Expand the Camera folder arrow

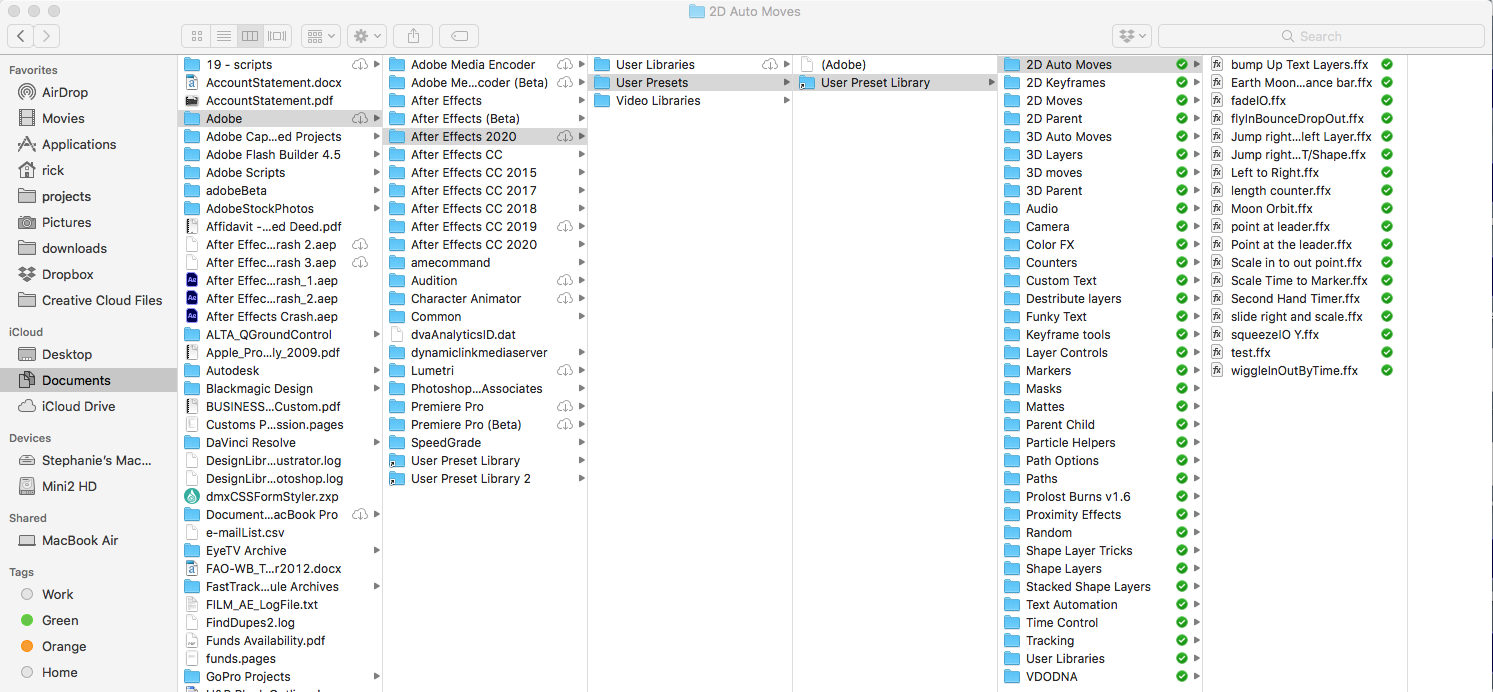point(1196,226)
